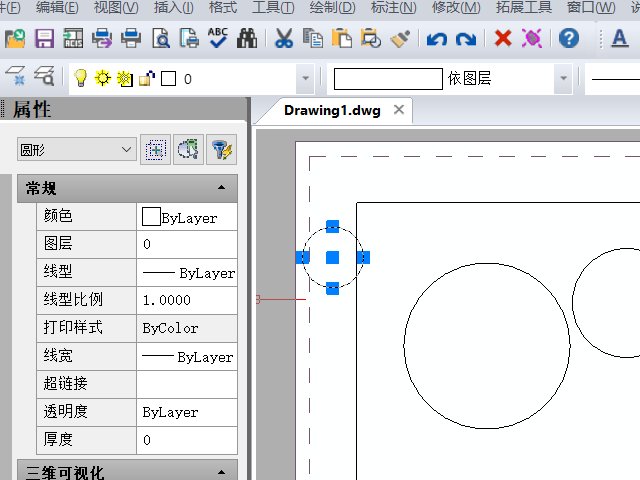Image resolution: width=640 pixels, height=480 pixels.
Task: Click the text style A icon
Action: pos(620,39)
